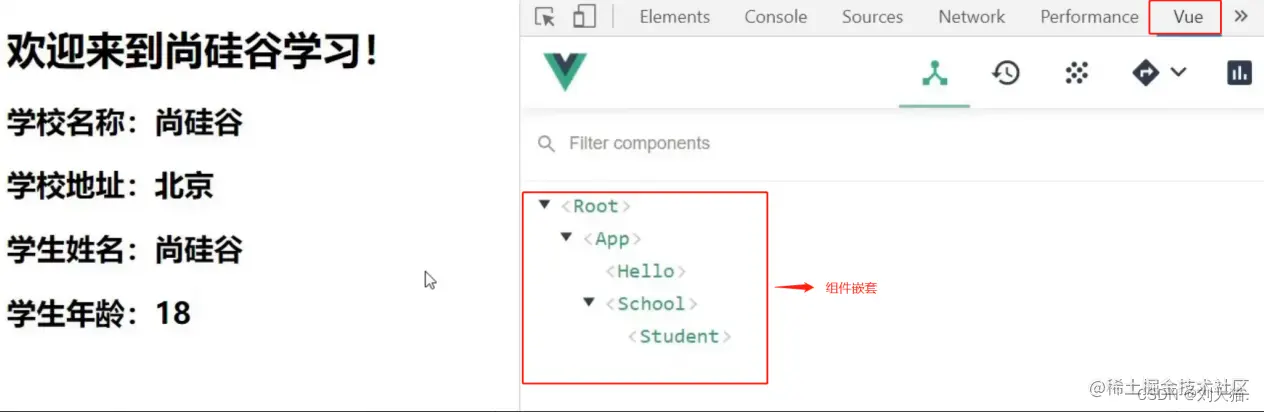This screenshot has width=1264, height=412.
Task: Collapse the Root tree node
Action: (544, 205)
